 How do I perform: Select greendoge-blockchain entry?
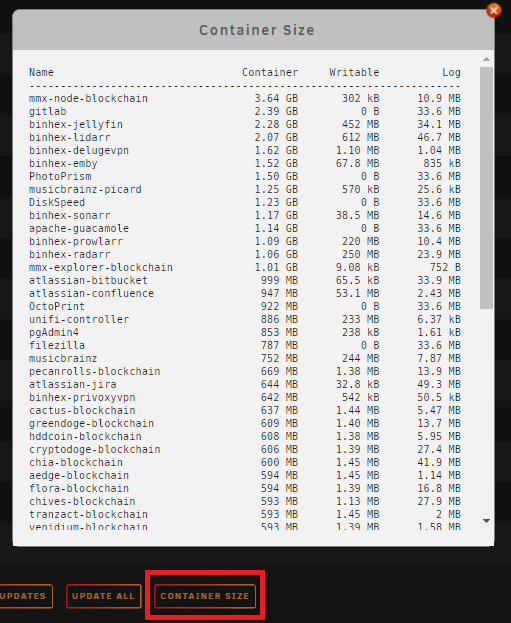[x=91, y=424]
